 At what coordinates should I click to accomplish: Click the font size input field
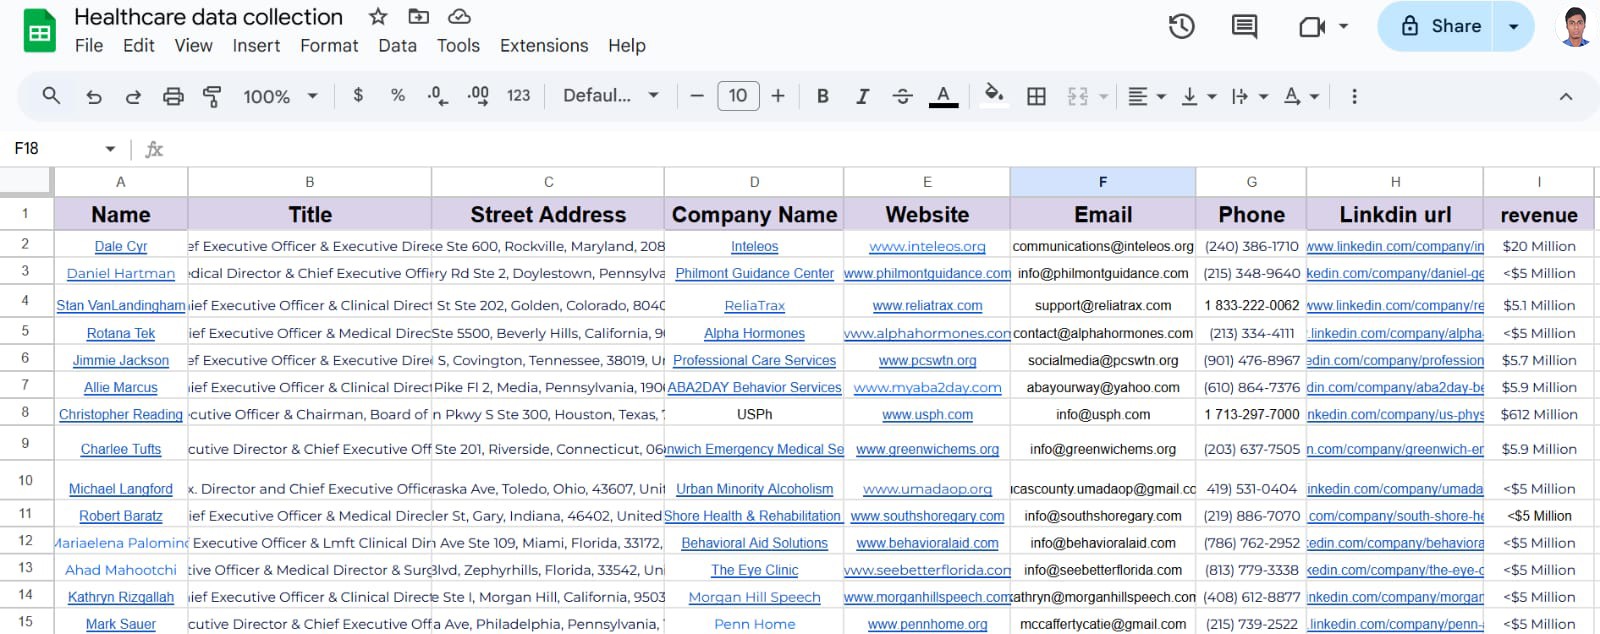click(x=738, y=96)
